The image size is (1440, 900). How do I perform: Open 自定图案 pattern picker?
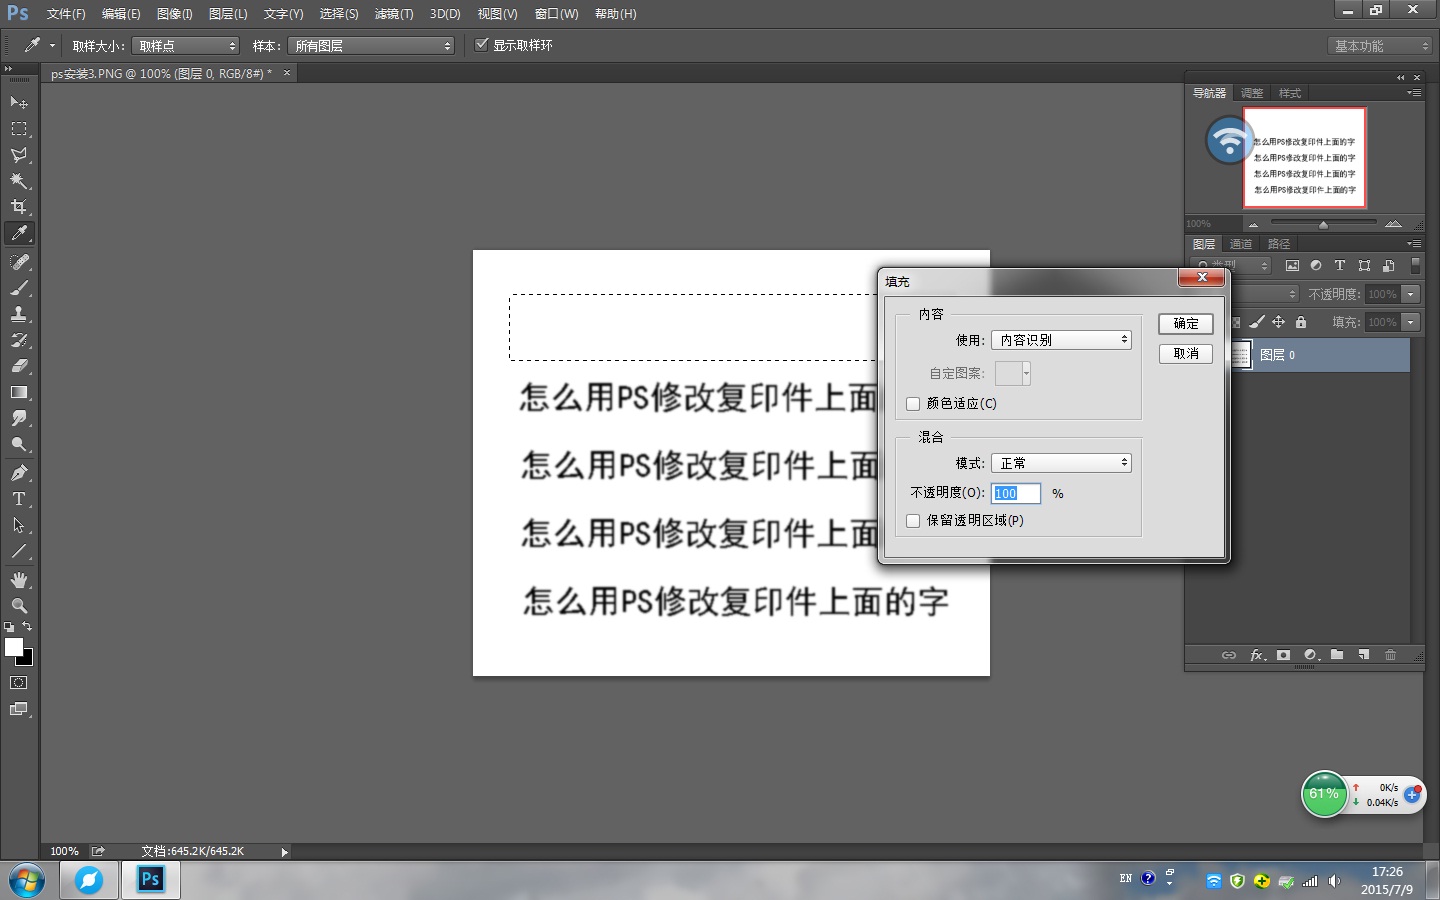[x=1013, y=373]
